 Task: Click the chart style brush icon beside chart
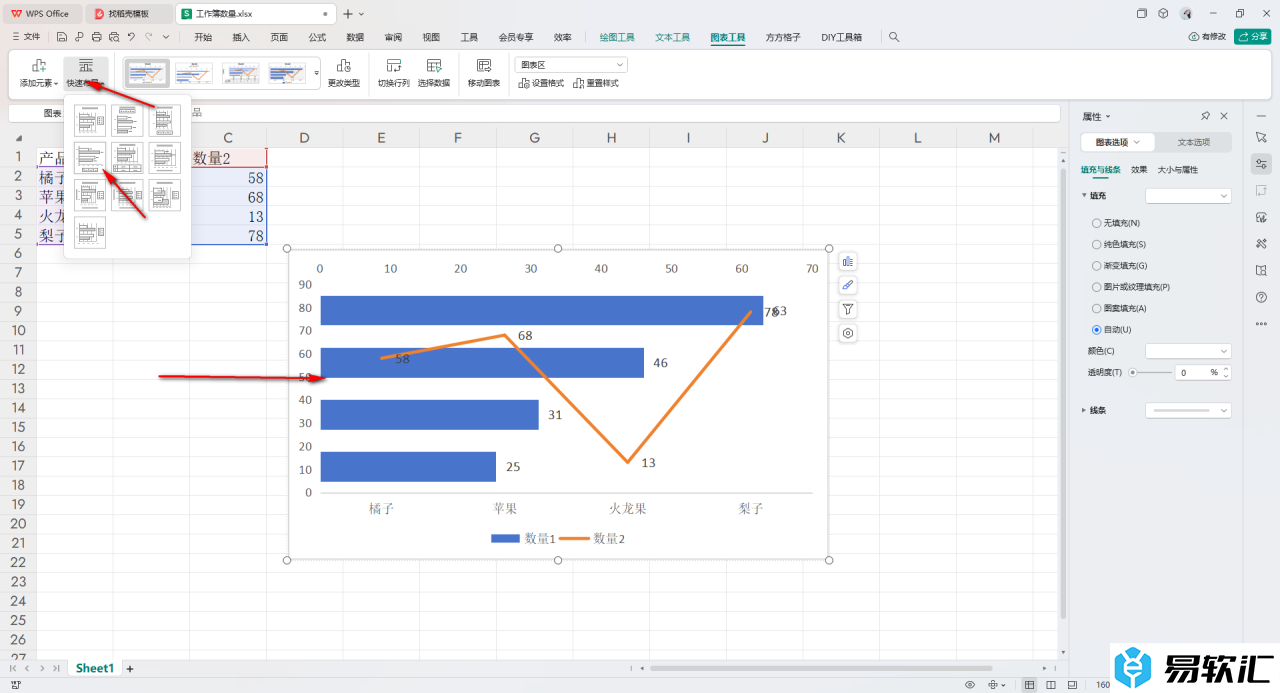point(848,286)
